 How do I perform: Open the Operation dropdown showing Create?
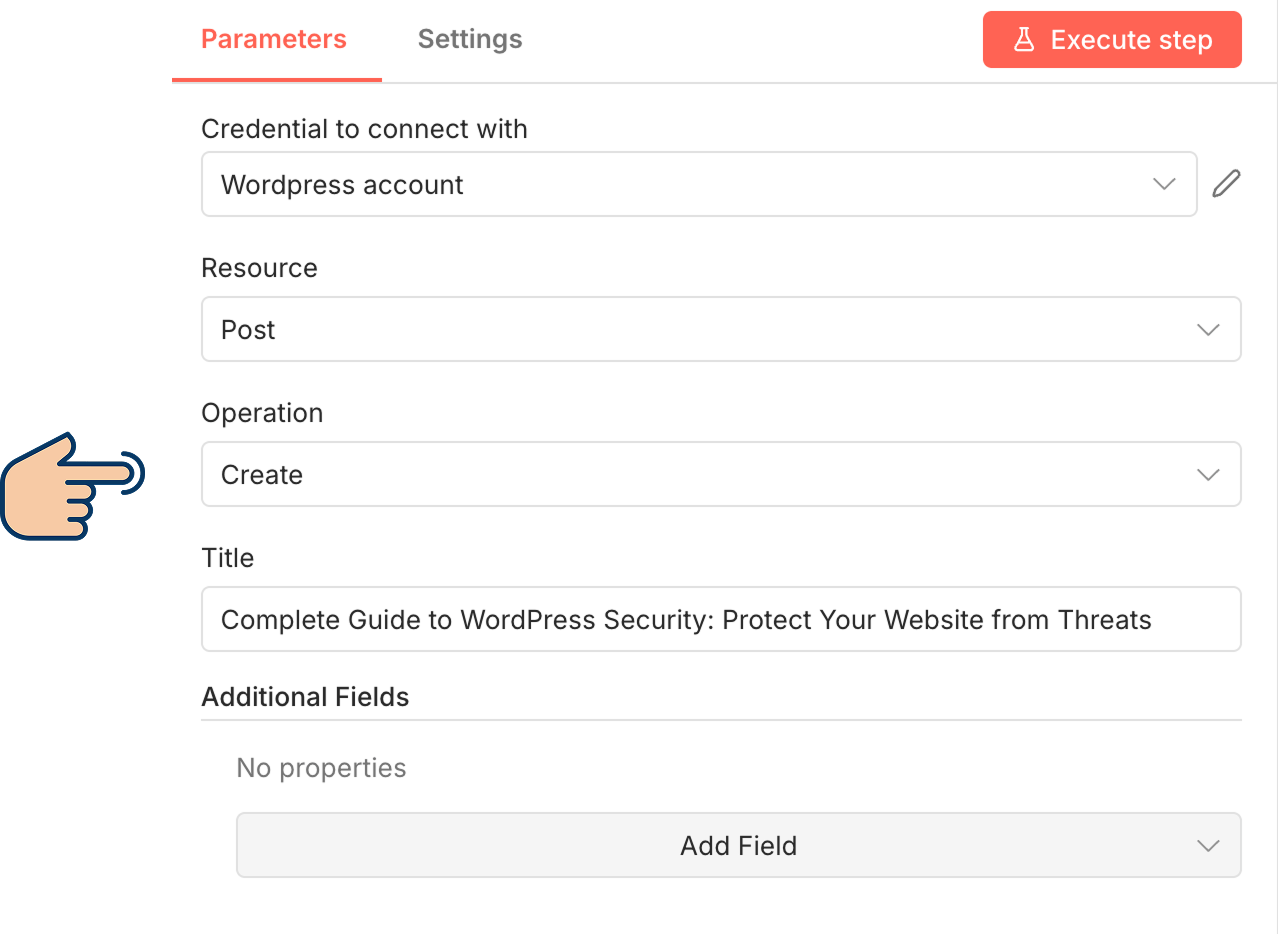pos(700,475)
